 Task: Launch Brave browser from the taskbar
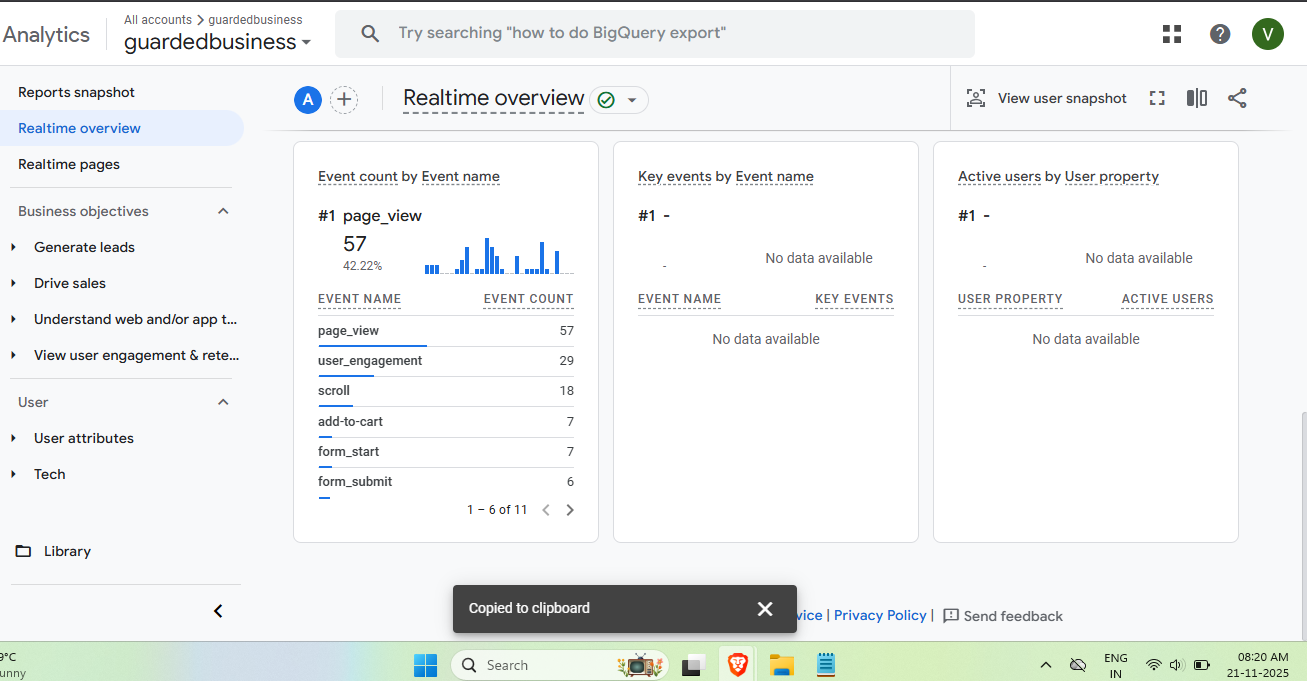pos(737,664)
